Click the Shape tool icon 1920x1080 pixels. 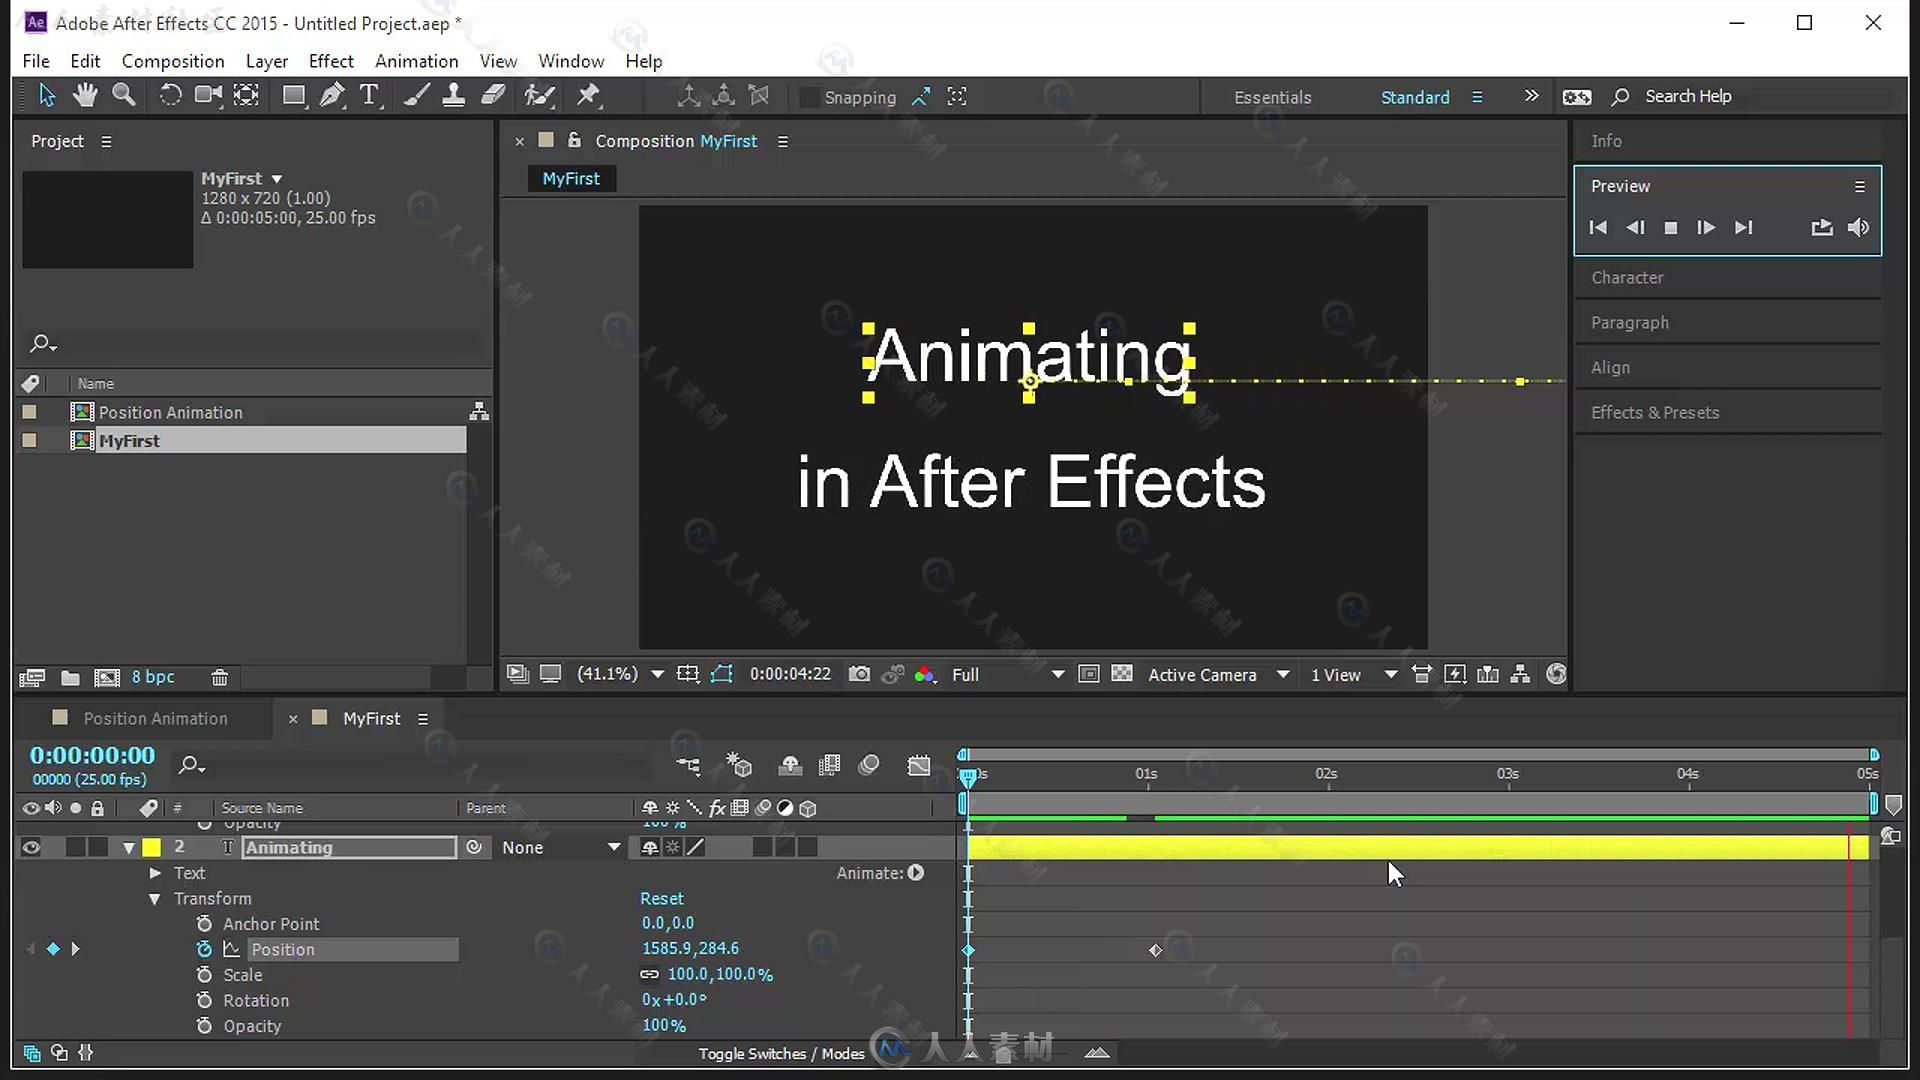291,95
